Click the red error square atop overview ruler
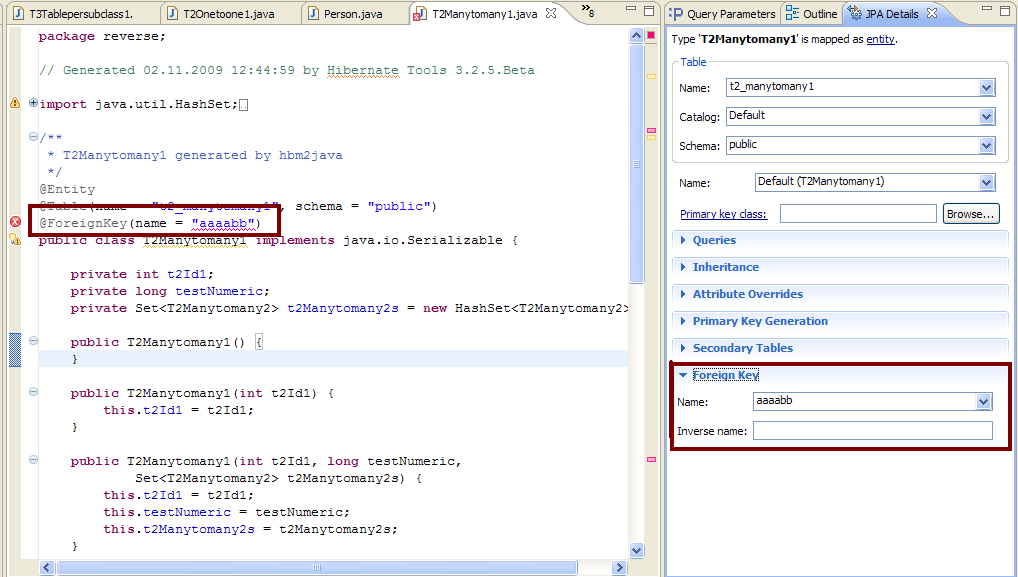Viewport: 1018px width, 577px height. click(651, 35)
